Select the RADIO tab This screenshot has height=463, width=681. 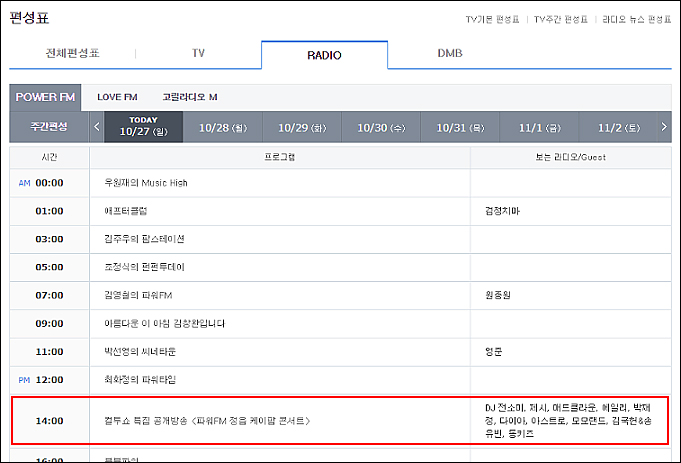324,55
